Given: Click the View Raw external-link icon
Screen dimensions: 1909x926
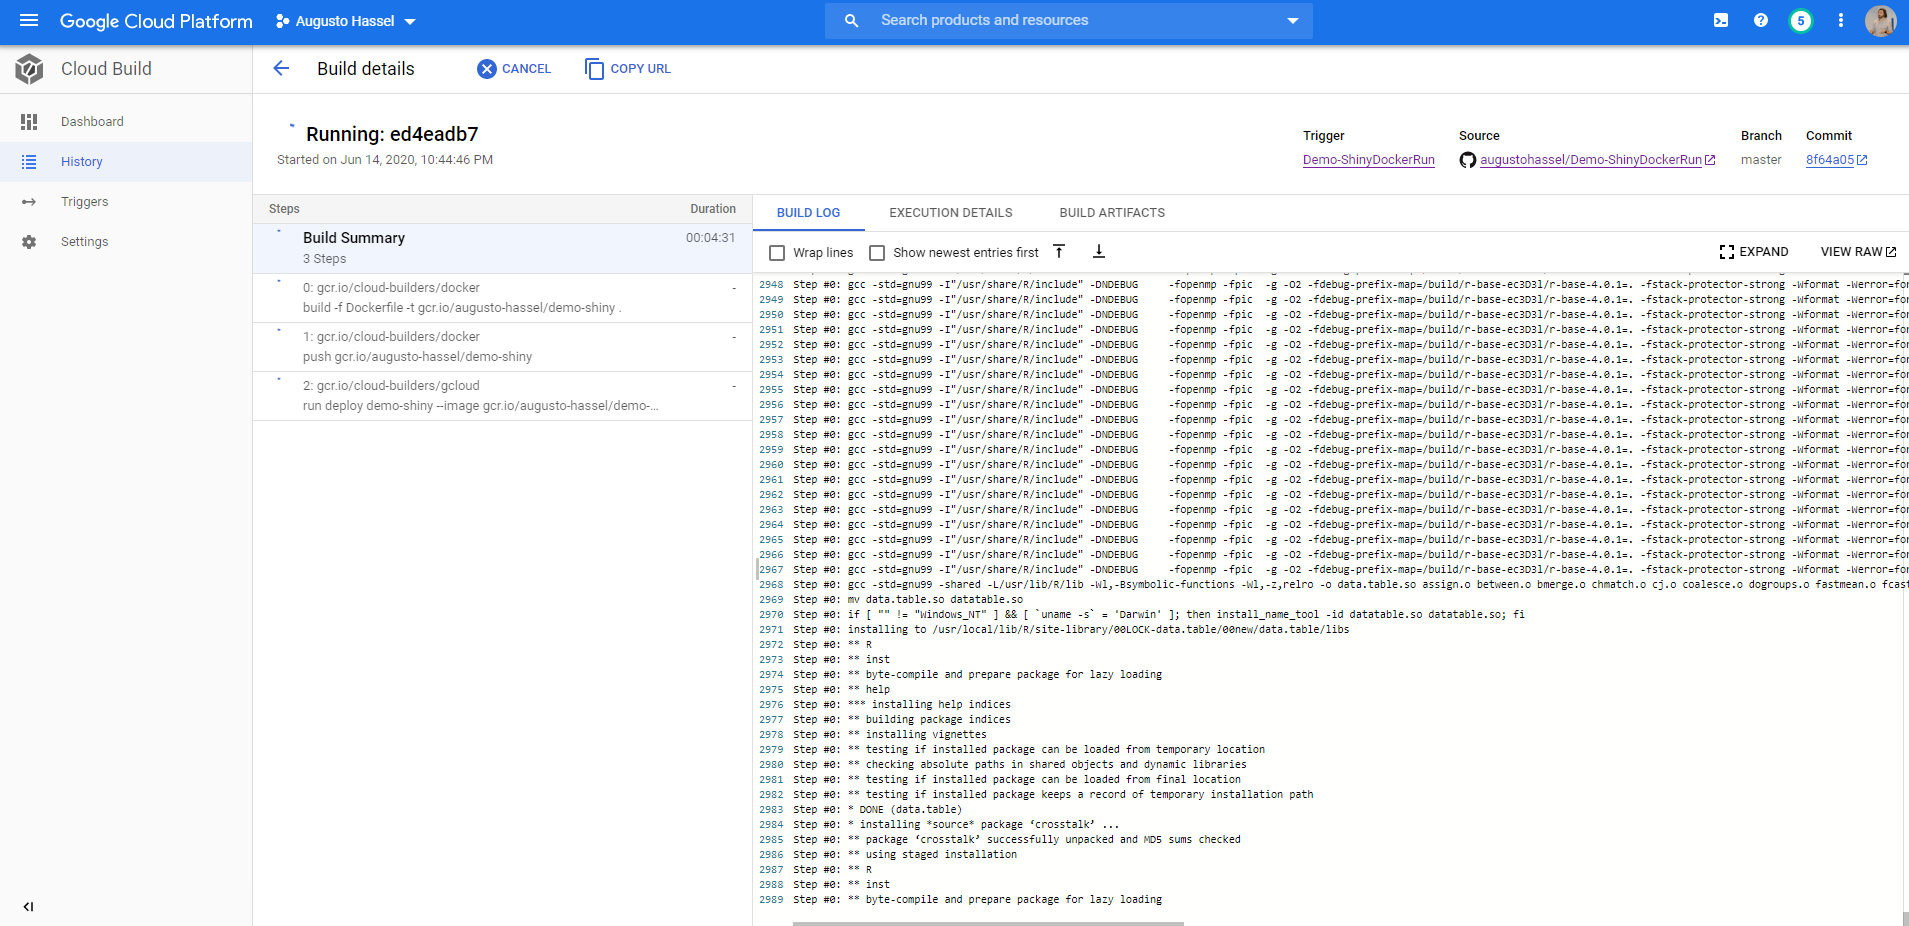Looking at the screenshot, I should [1891, 252].
